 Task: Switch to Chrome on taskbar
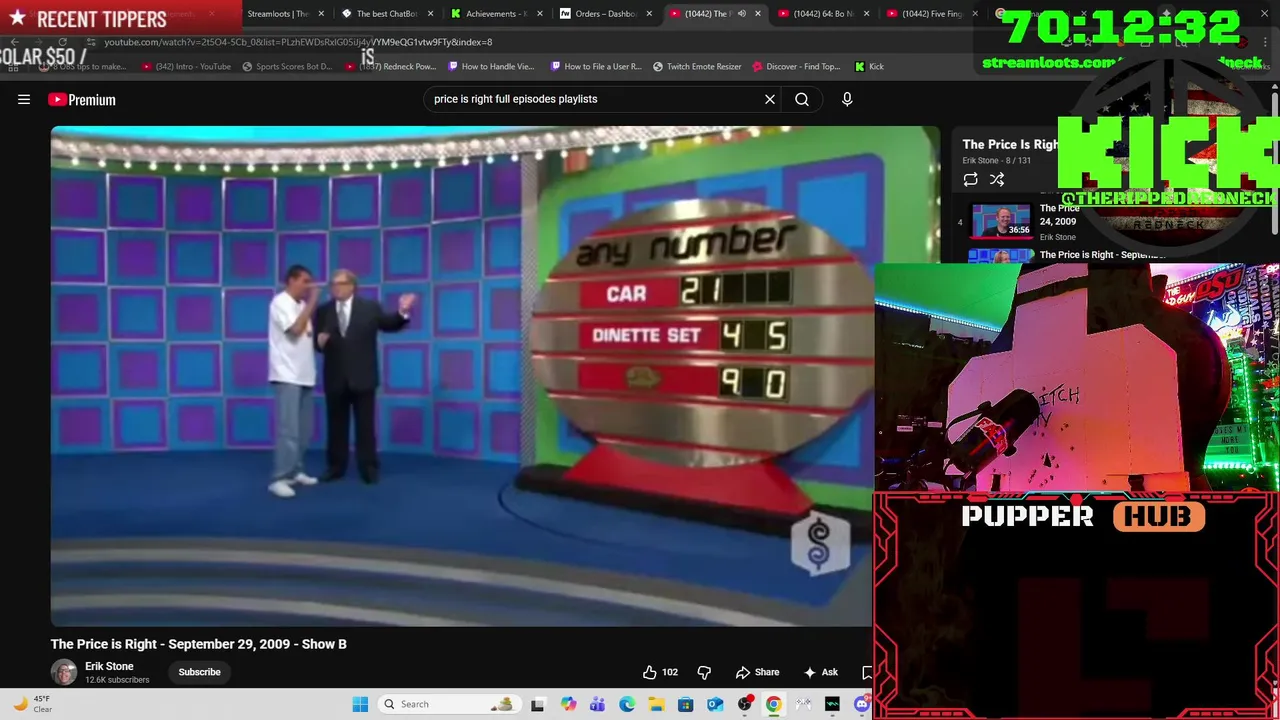773,704
